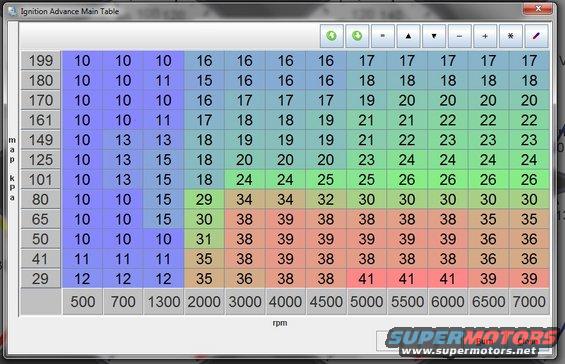Viewport: 565px width, 364px height.
Task: Click the add (plus) toolbar button
Action: pos(485,36)
